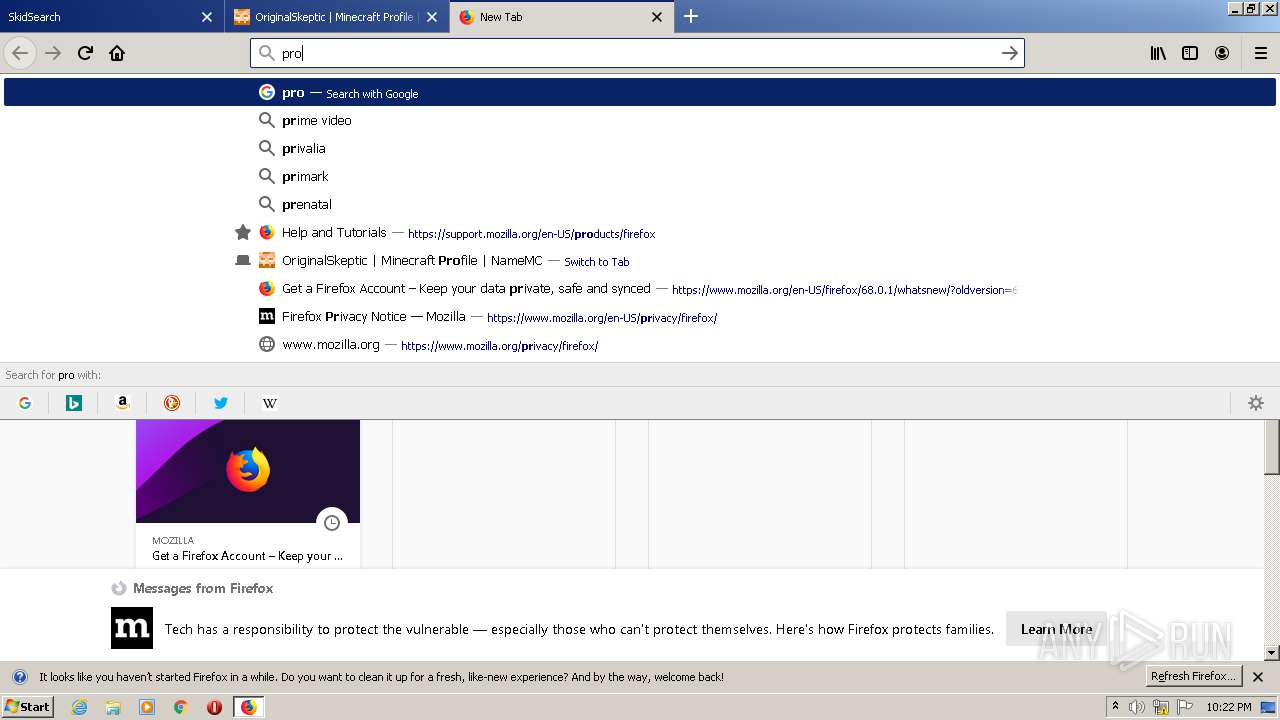
Task: Search with DuckDuckGo one-off engine icon
Action: [x=172, y=403]
